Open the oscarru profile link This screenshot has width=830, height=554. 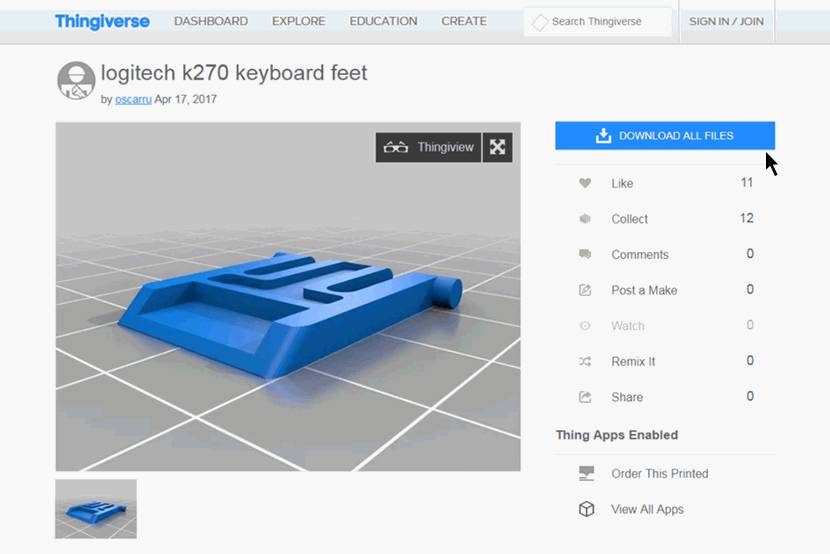[133, 99]
